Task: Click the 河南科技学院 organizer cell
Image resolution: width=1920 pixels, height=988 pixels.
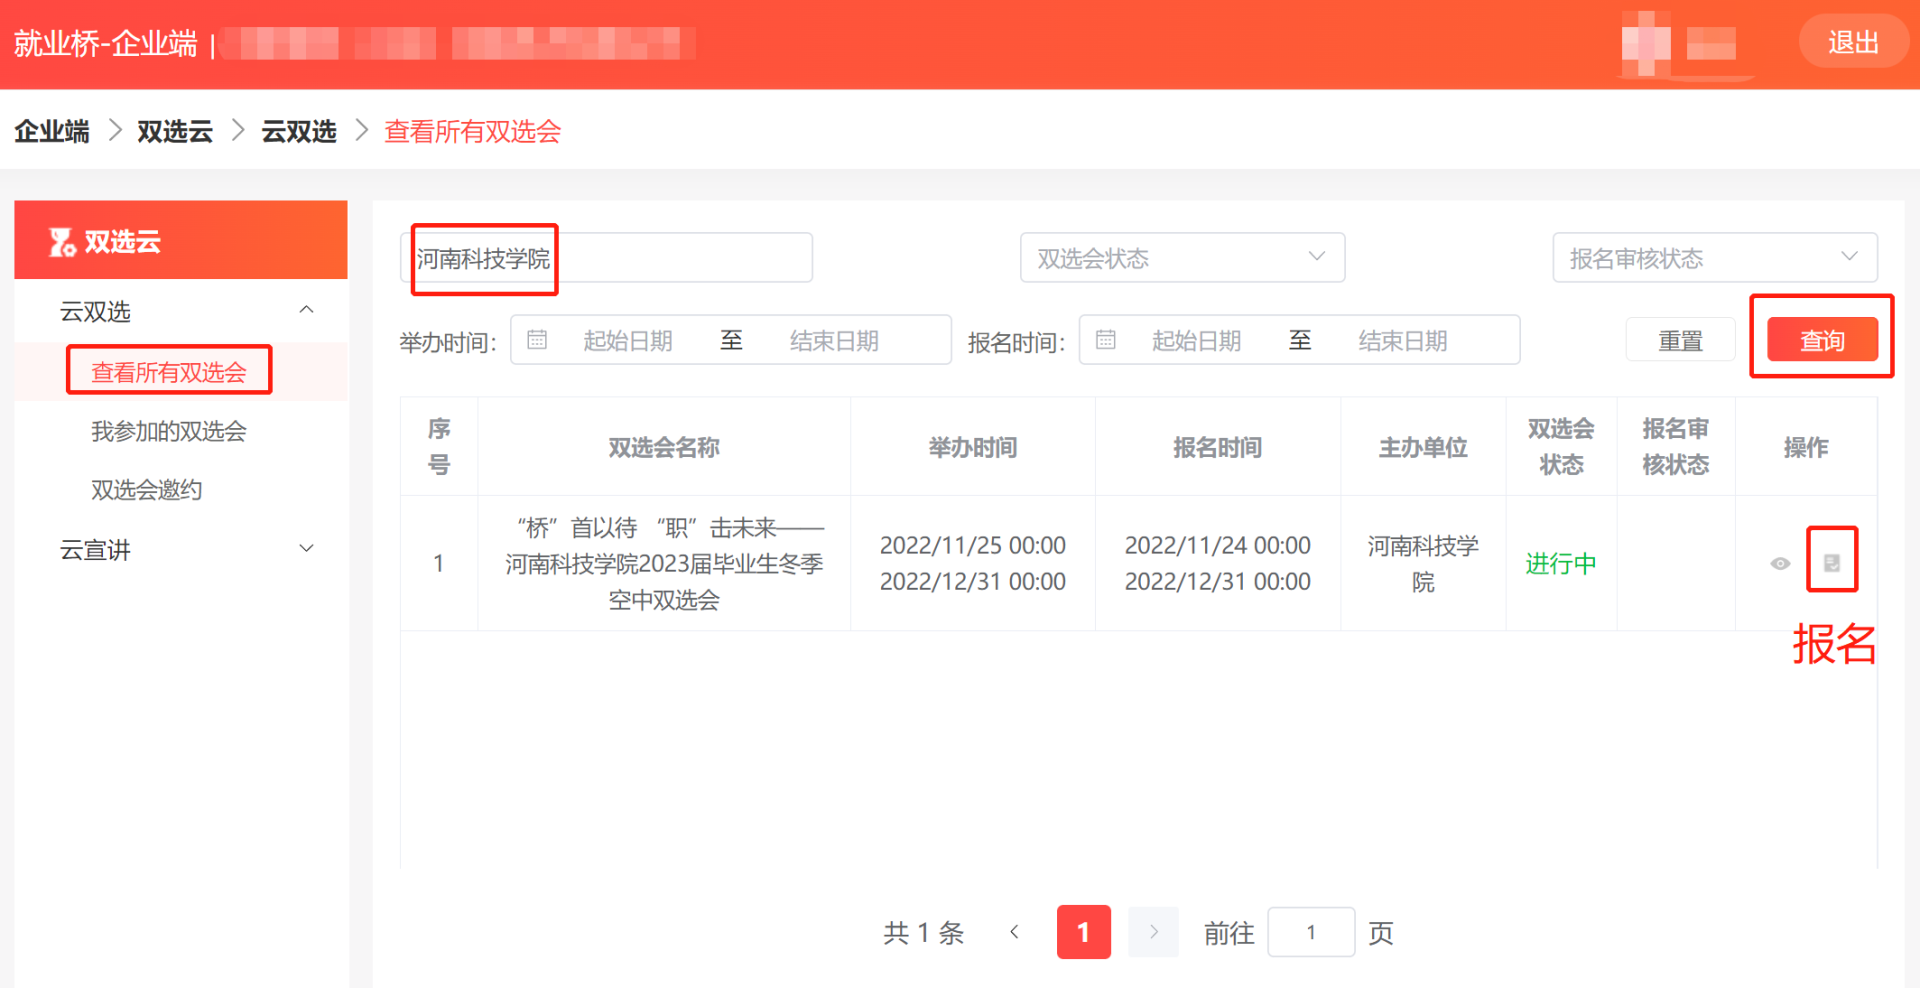Action: [1423, 563]
